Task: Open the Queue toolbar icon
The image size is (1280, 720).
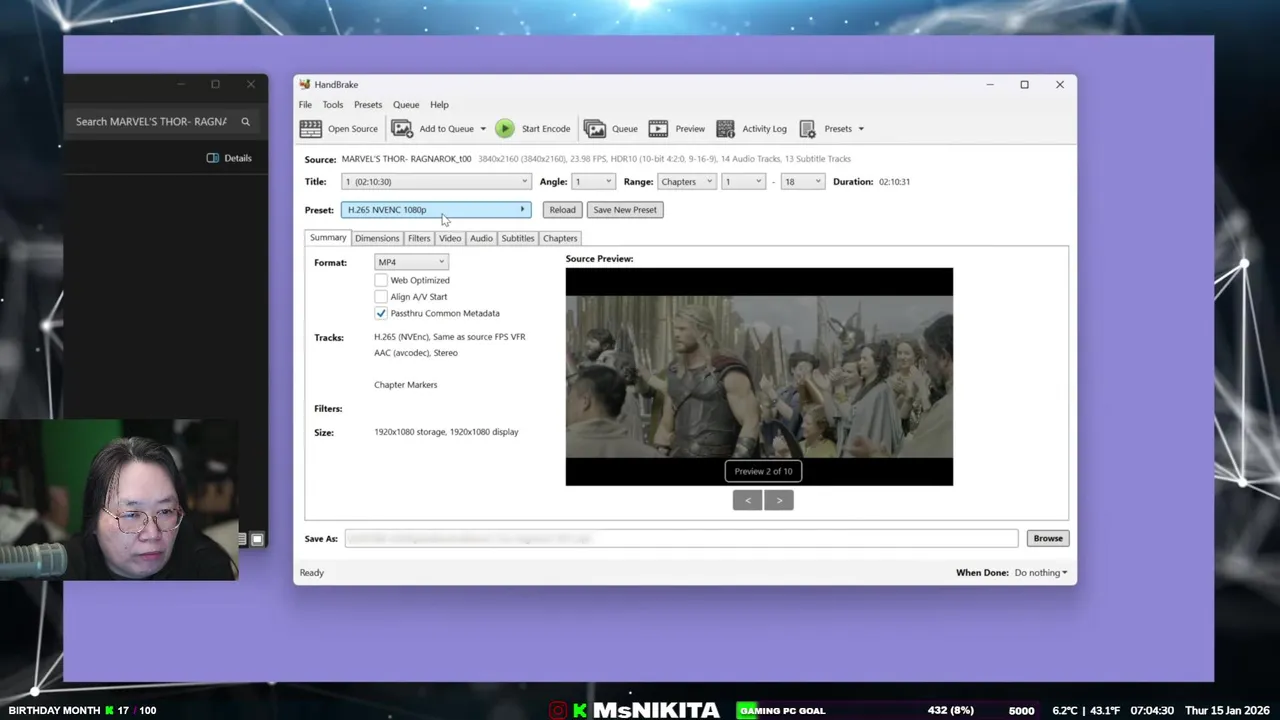Action: (595, 129)
